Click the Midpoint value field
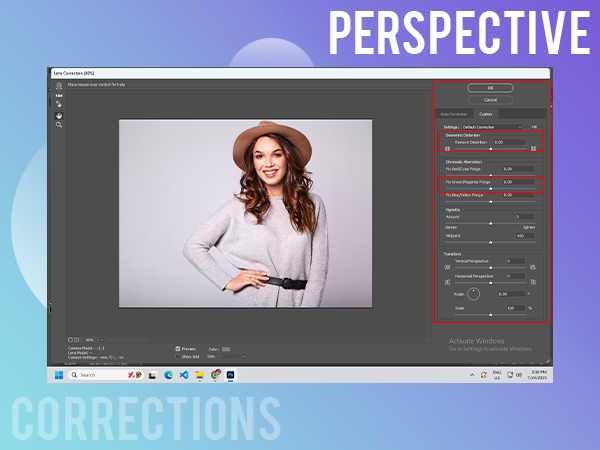The image size is (600, 450). coord(525,236)
